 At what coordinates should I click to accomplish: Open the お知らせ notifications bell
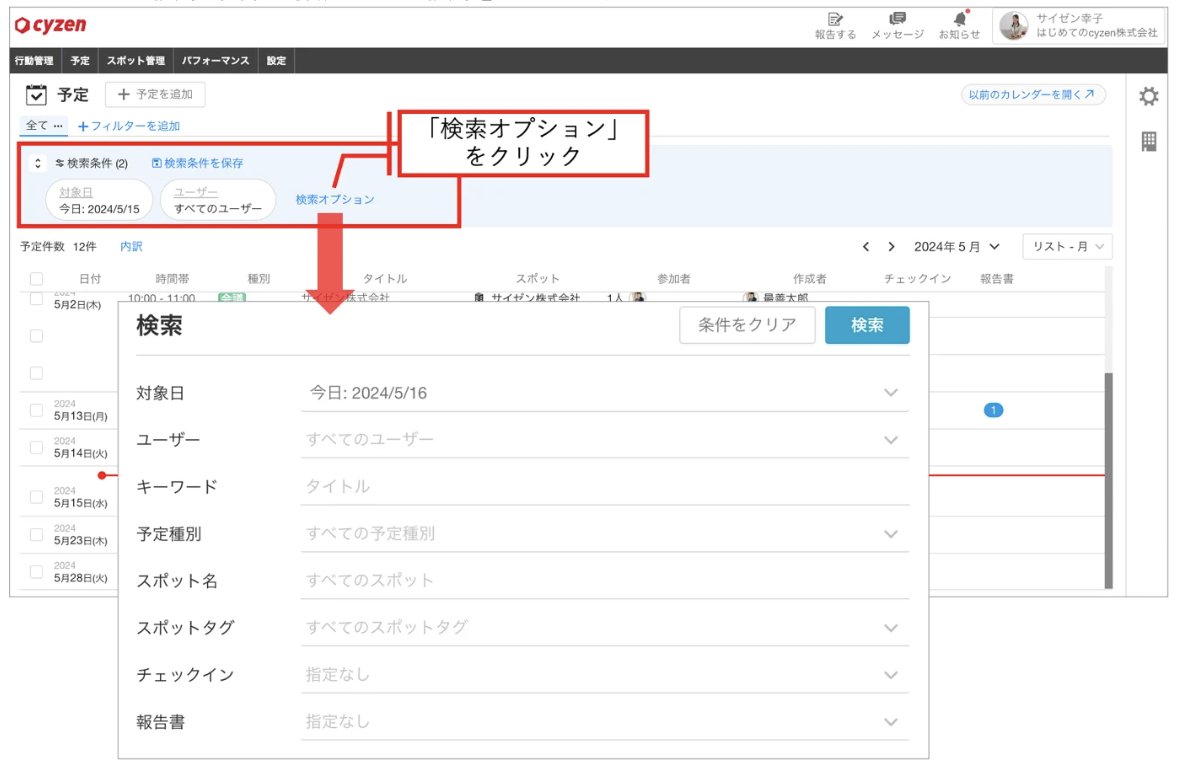tap(959, 26)
